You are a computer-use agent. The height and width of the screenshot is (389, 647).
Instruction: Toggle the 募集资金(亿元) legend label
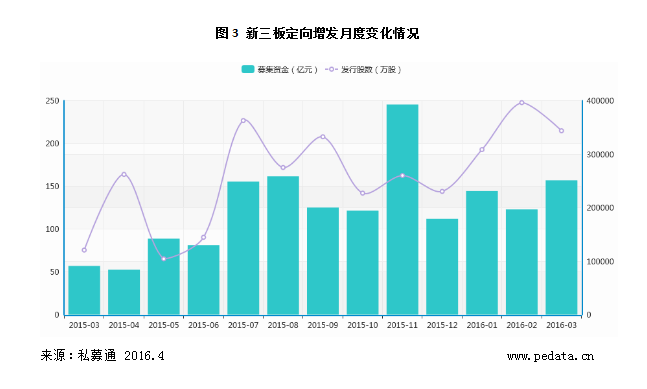288,69
